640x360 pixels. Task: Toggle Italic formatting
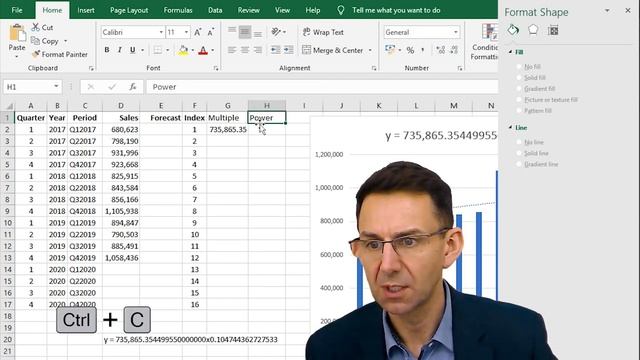(x=120, y=50)
